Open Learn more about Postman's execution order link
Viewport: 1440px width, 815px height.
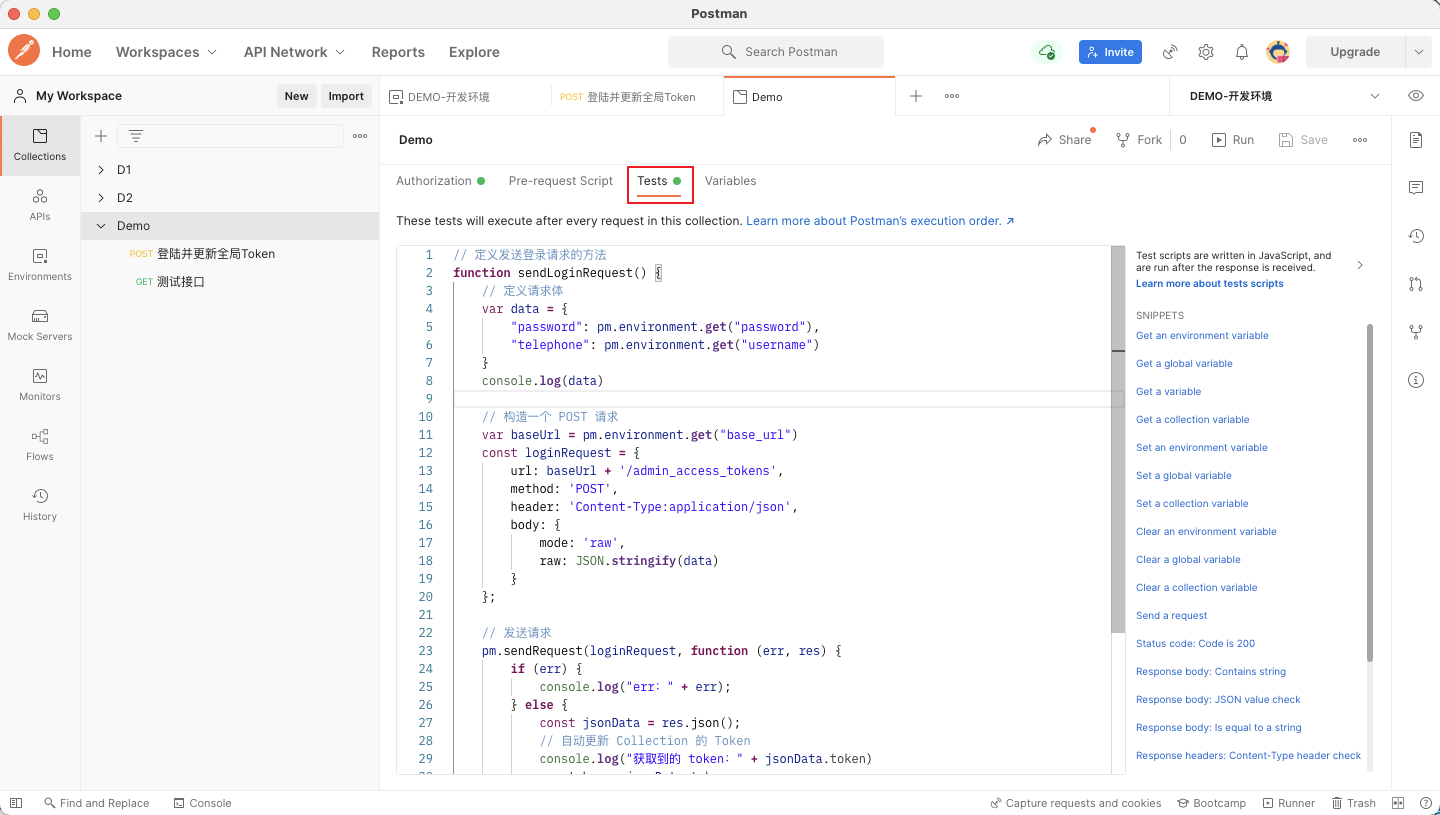880,221
